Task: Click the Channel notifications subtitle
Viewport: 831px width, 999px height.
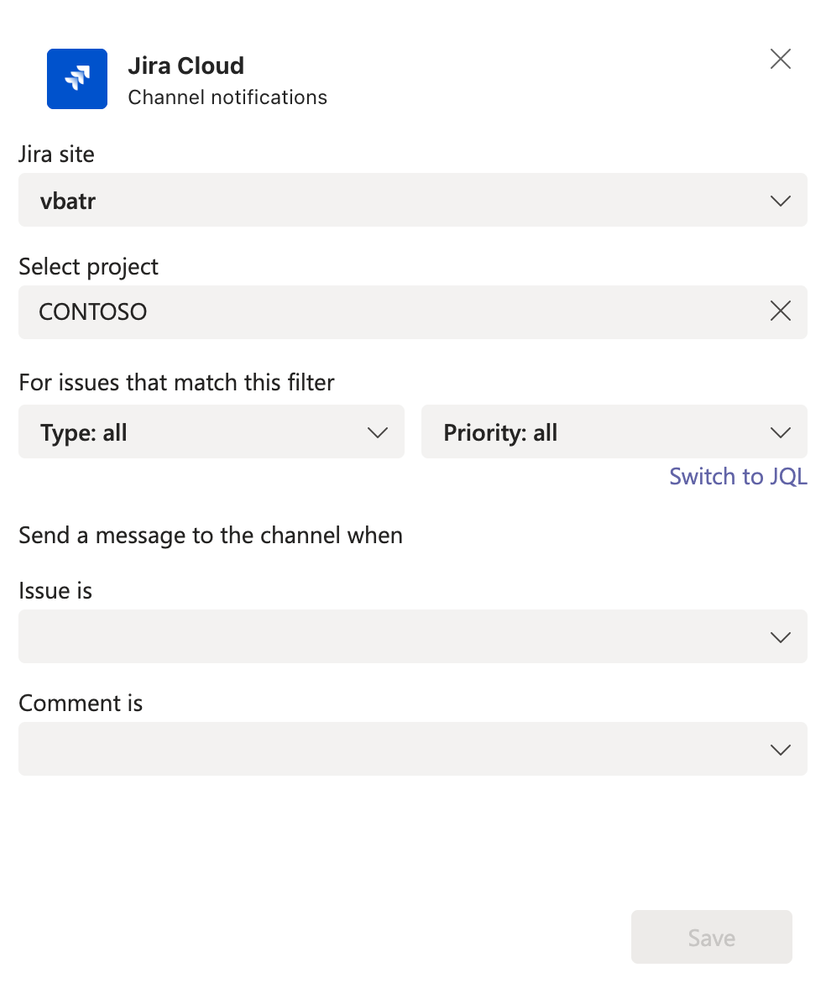Action: [227, 97]
